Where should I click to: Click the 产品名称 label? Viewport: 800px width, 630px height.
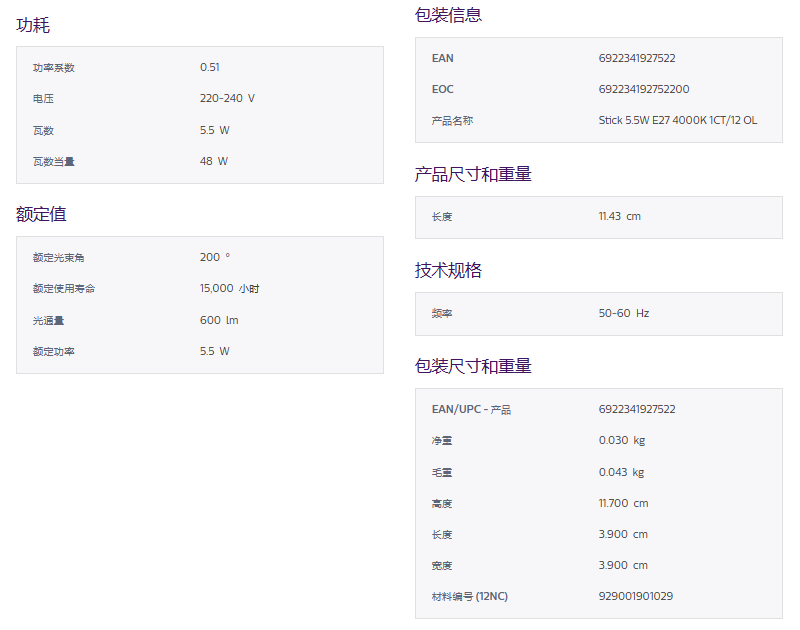[x=453, y=120]
